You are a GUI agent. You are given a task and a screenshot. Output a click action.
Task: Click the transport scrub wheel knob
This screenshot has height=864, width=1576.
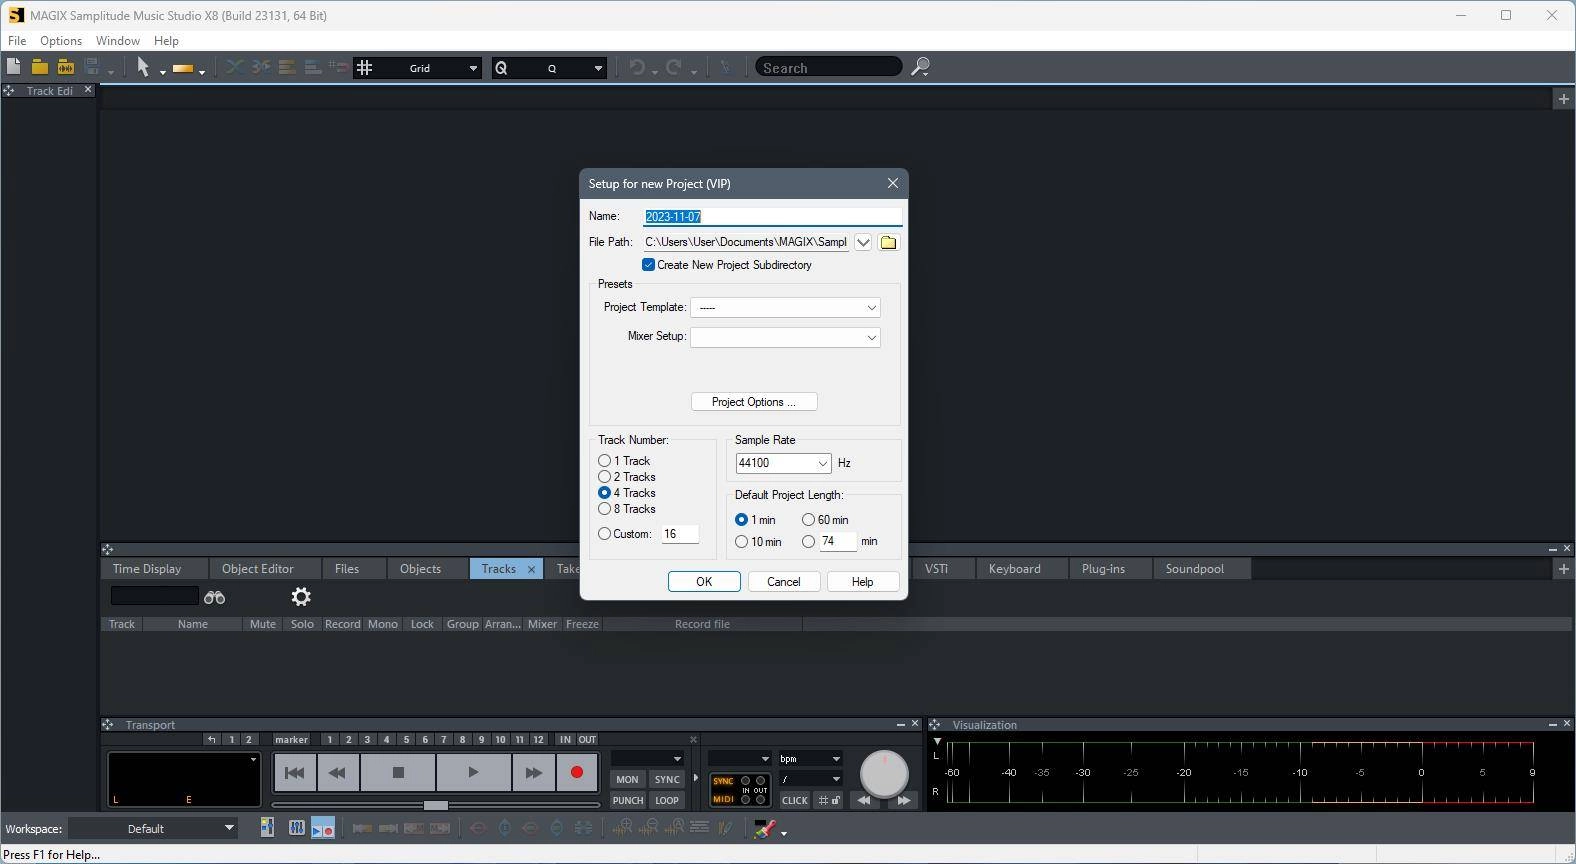point(884,772)
